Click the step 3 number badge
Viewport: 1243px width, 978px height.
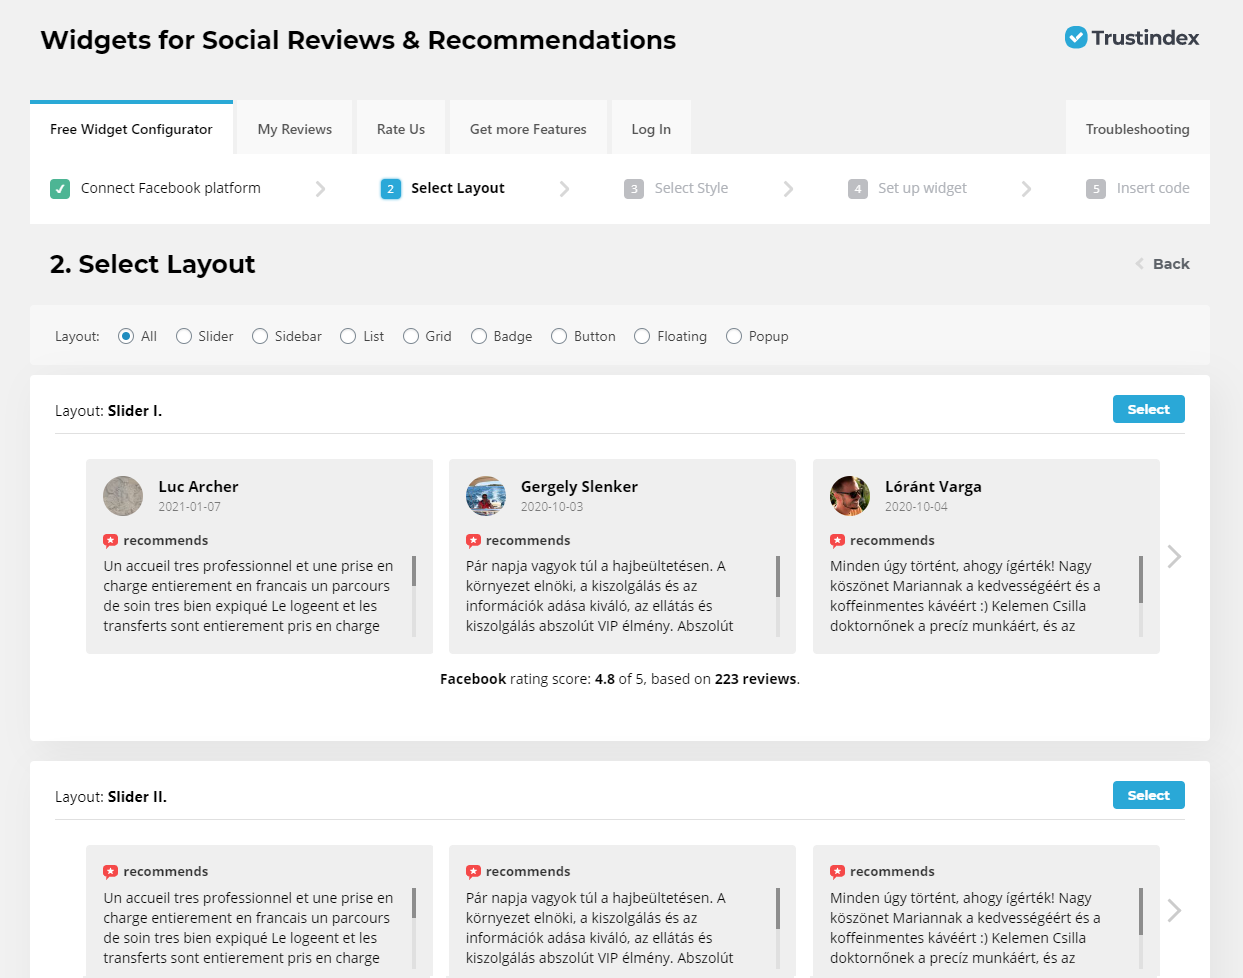click(634, 189)
